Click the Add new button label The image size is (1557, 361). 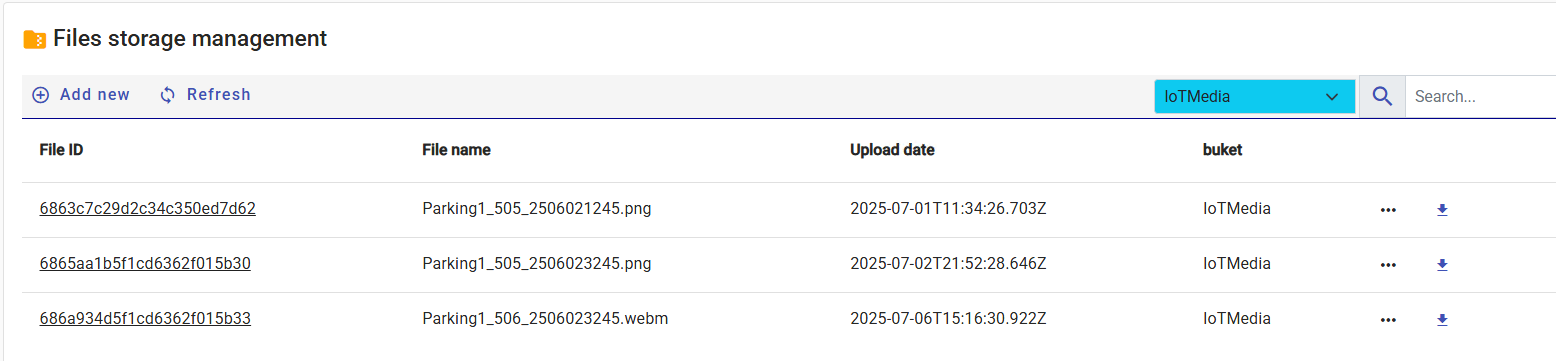pos(95,95)
